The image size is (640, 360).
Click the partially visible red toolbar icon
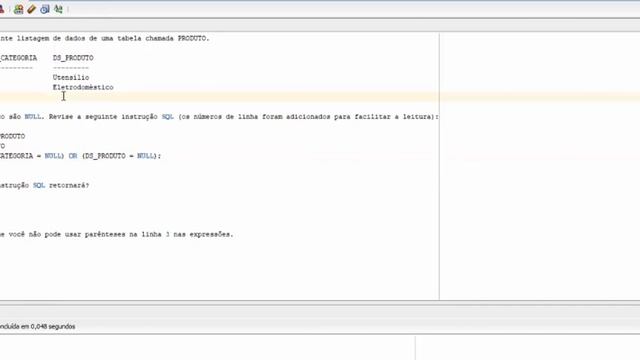[2, 9]
